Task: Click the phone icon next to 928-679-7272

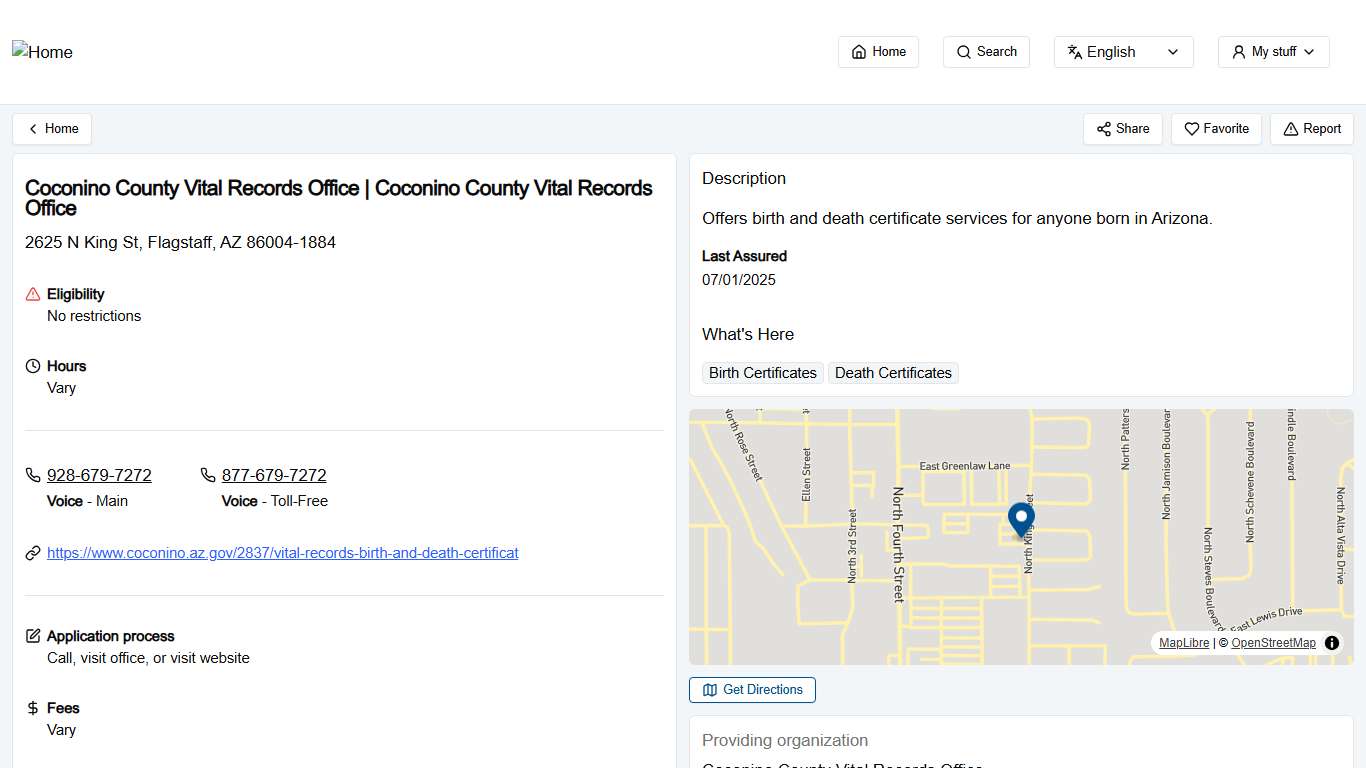Action: click(x=32, y=474)
